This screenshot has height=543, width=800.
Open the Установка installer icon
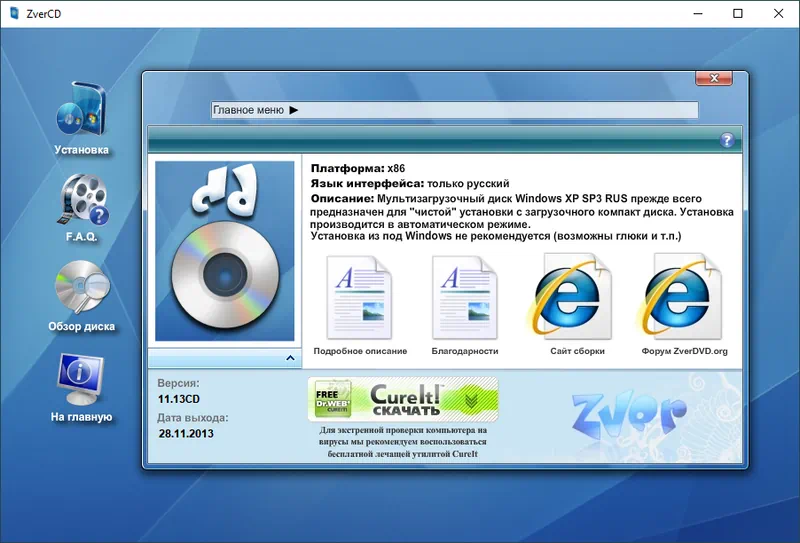click(82, 110)
